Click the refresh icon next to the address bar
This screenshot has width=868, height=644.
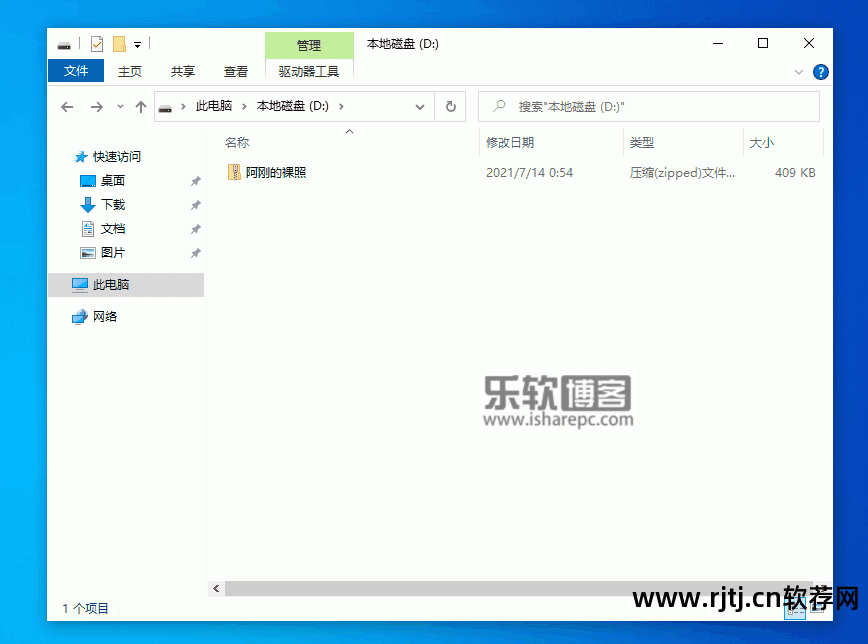click(450, 106)
